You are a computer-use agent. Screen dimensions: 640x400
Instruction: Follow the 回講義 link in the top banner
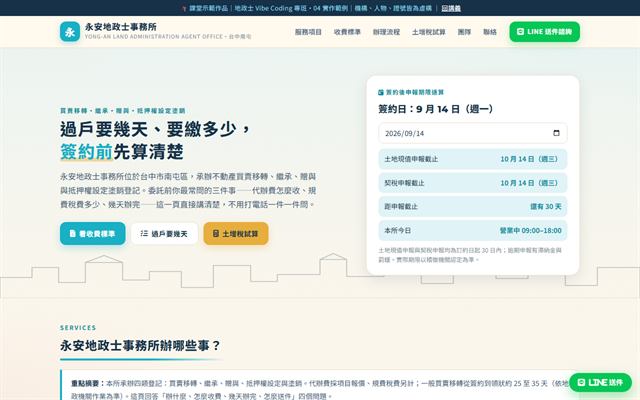451,8
